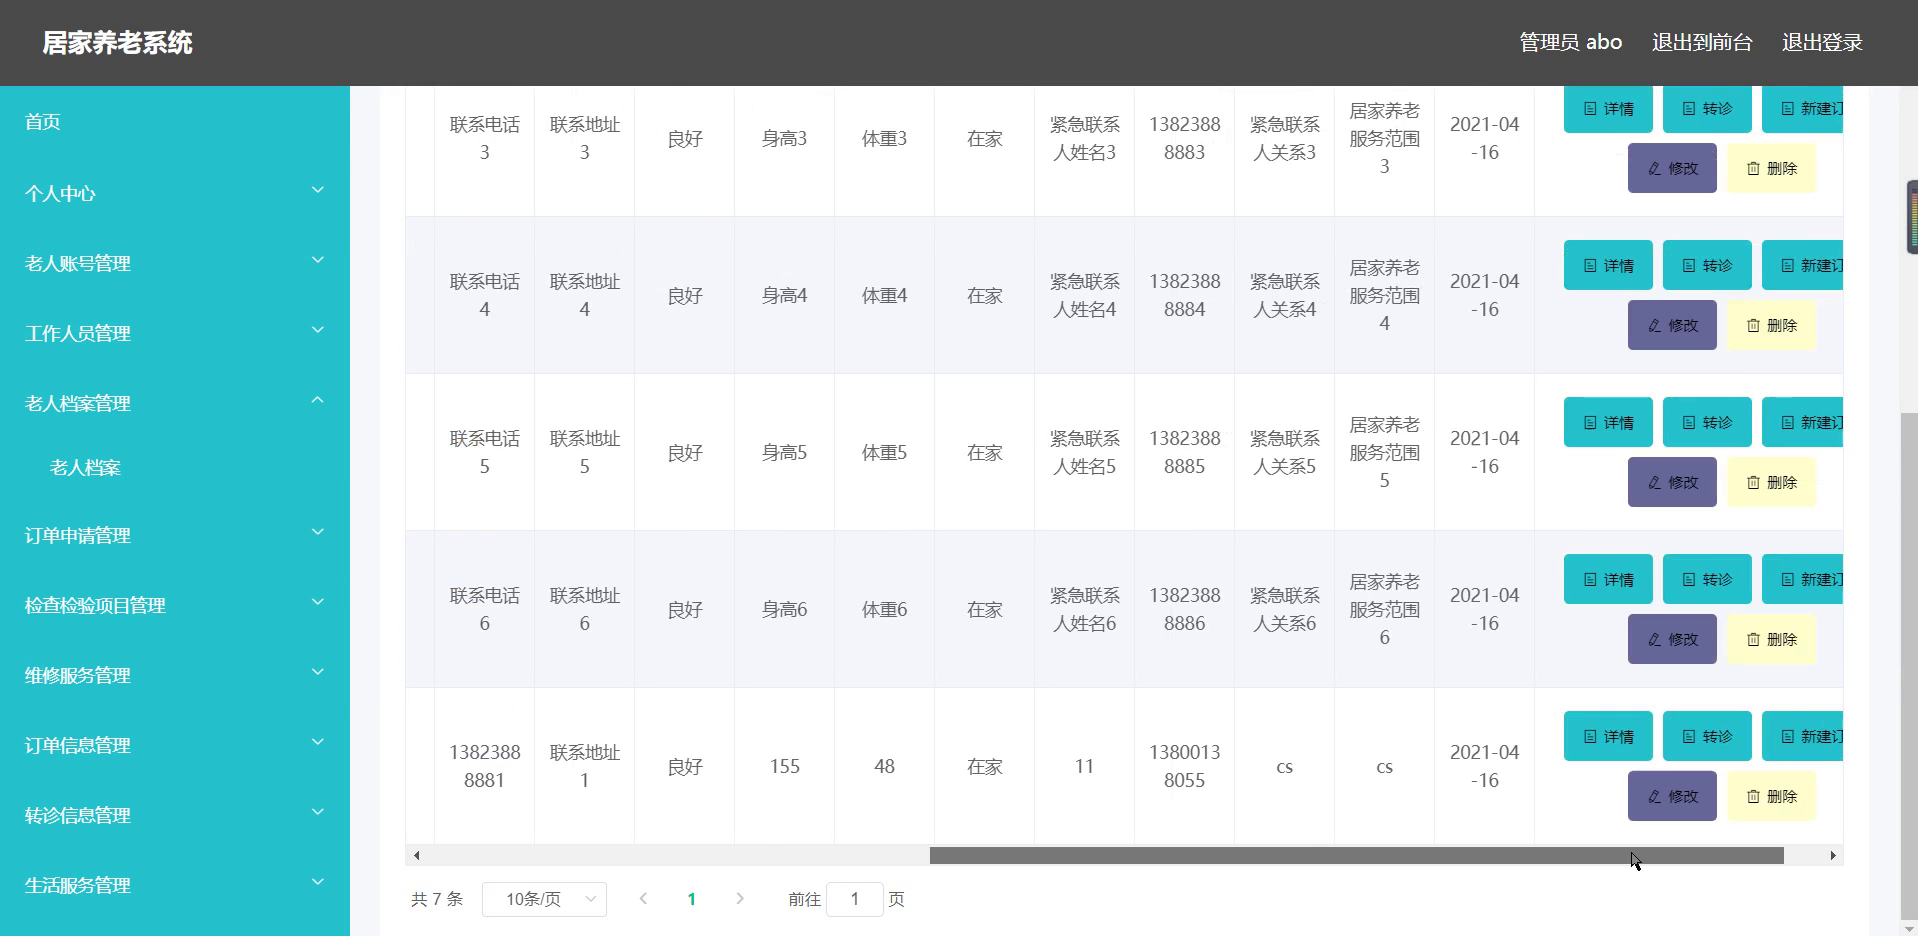This screenshot has height=936, width=1918.
Task: Click 转诊 in the 联系电话5 row
Action: (1707, 422)
